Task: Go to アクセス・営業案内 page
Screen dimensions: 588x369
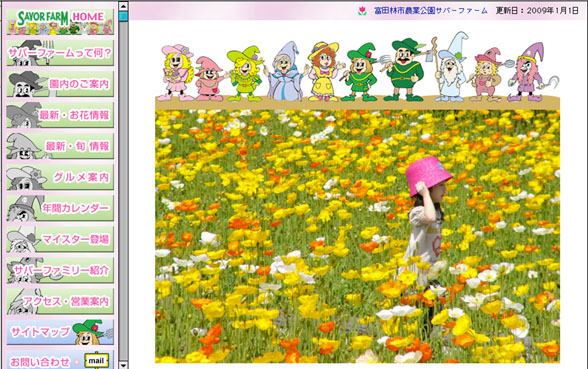Action: (x=60, y=301)
